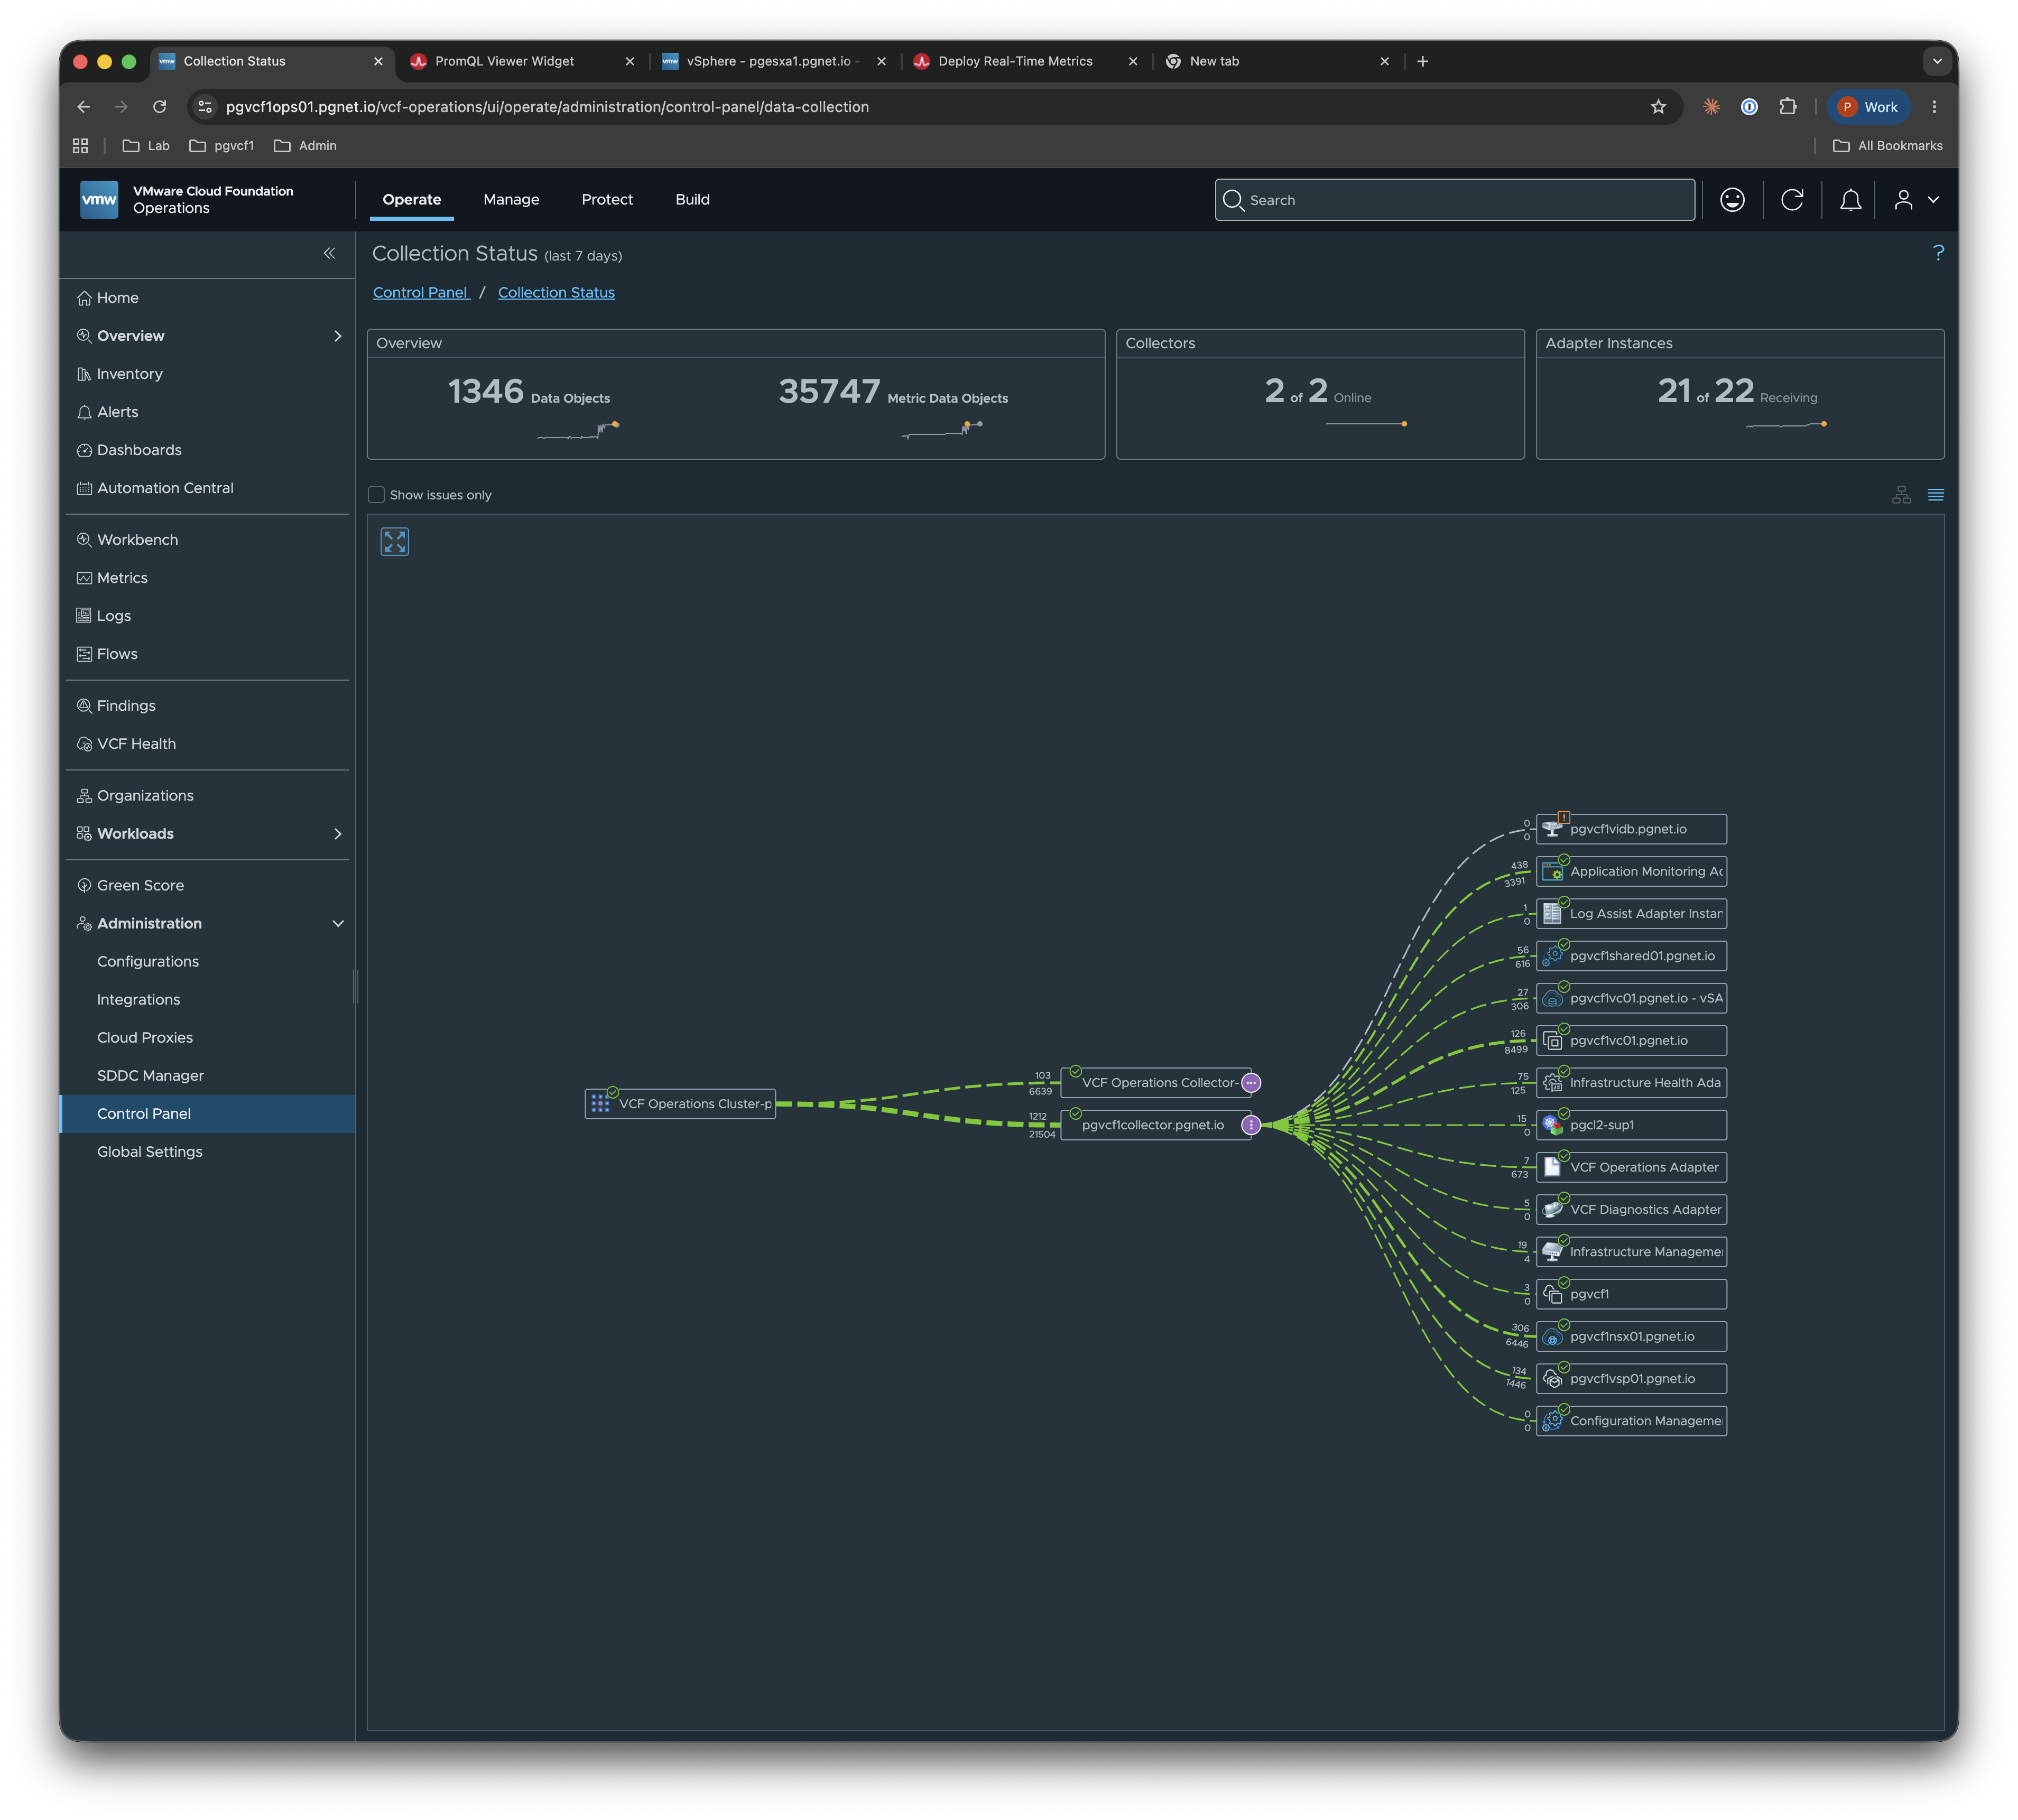Enable the Show issues only checkbox
Image resolution: width=2018 pixels, height=1820 pixels.
point(377,495)
